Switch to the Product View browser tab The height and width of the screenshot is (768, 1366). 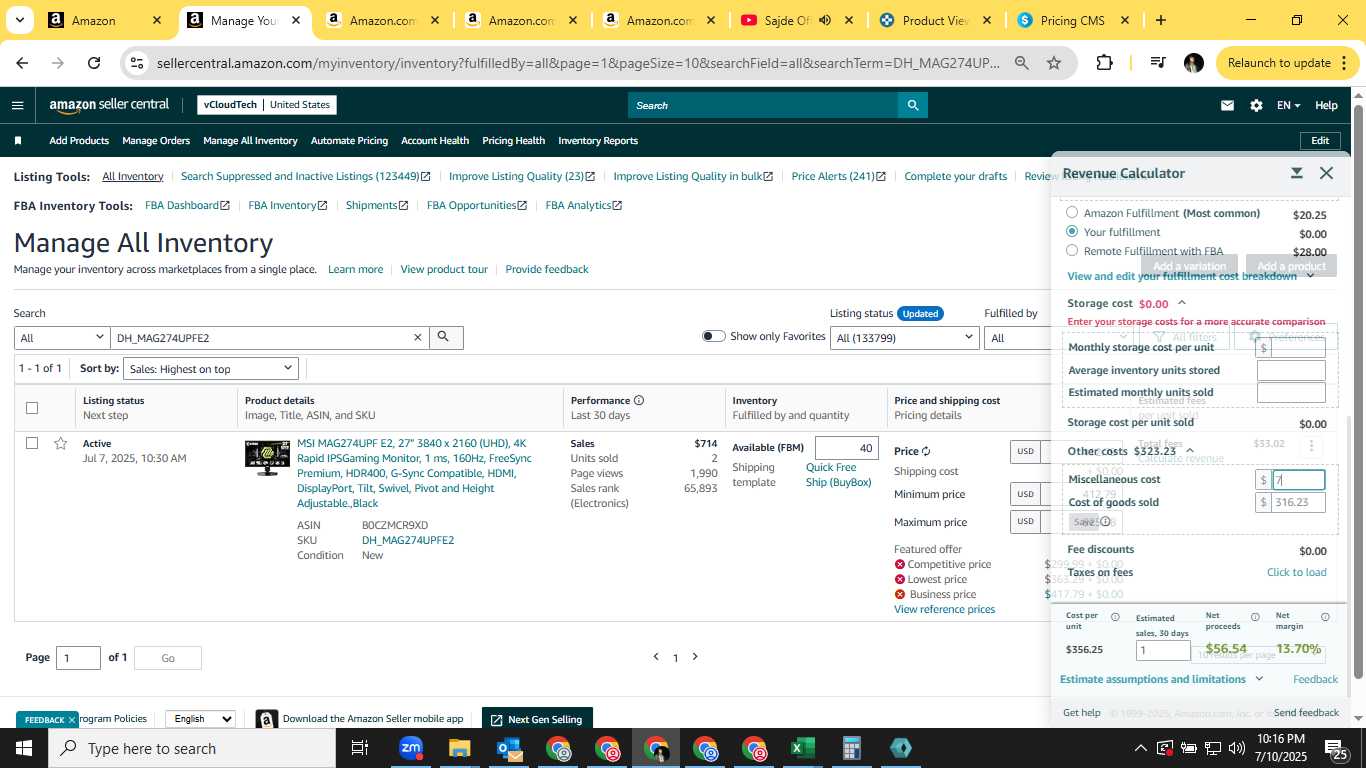pos(934,20)
